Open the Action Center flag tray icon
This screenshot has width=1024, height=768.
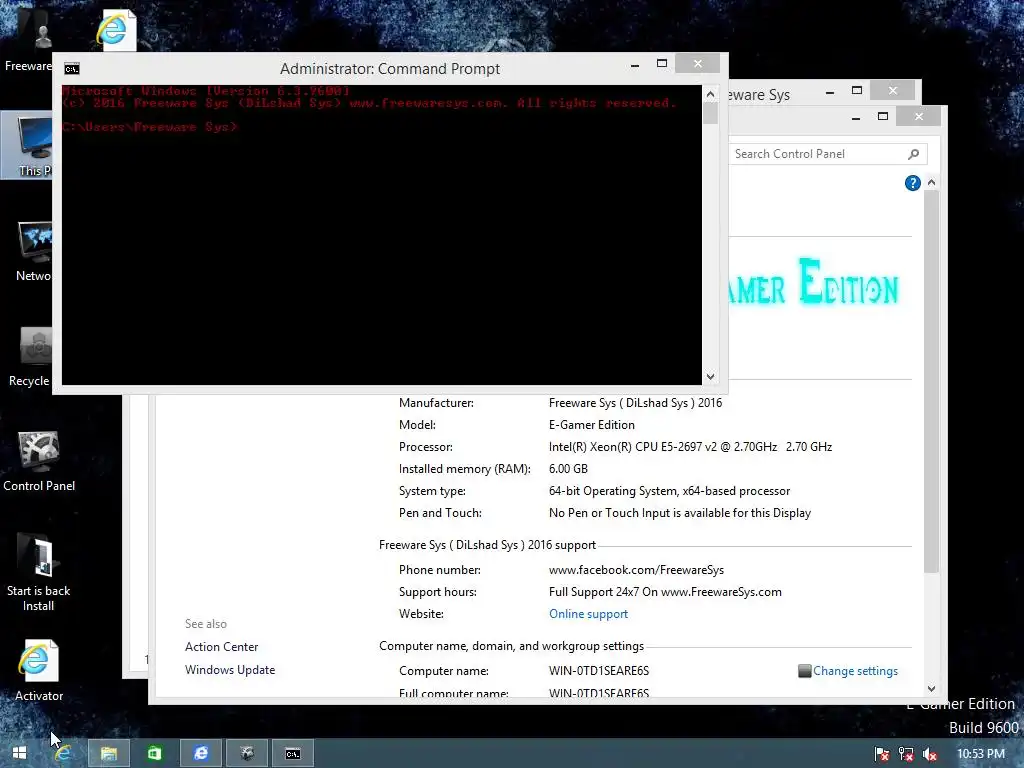coord(882,754)
